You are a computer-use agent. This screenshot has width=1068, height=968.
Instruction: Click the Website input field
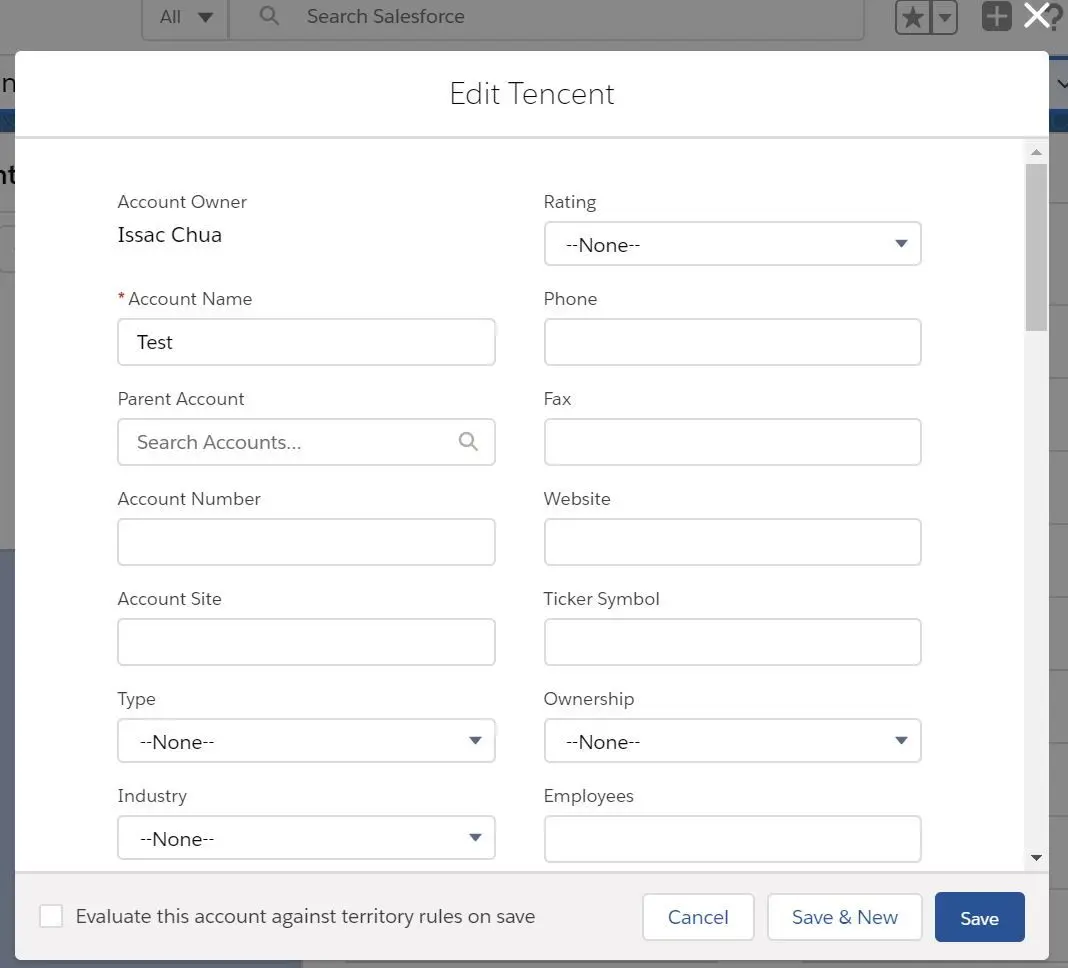(x=732, y=542)
